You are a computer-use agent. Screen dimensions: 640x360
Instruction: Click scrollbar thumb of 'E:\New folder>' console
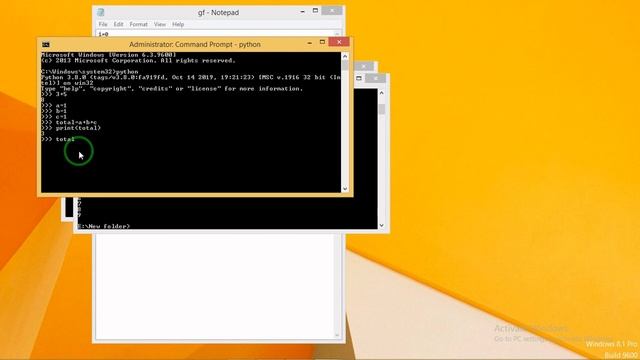pyautogui.click(x=382, y=109)
